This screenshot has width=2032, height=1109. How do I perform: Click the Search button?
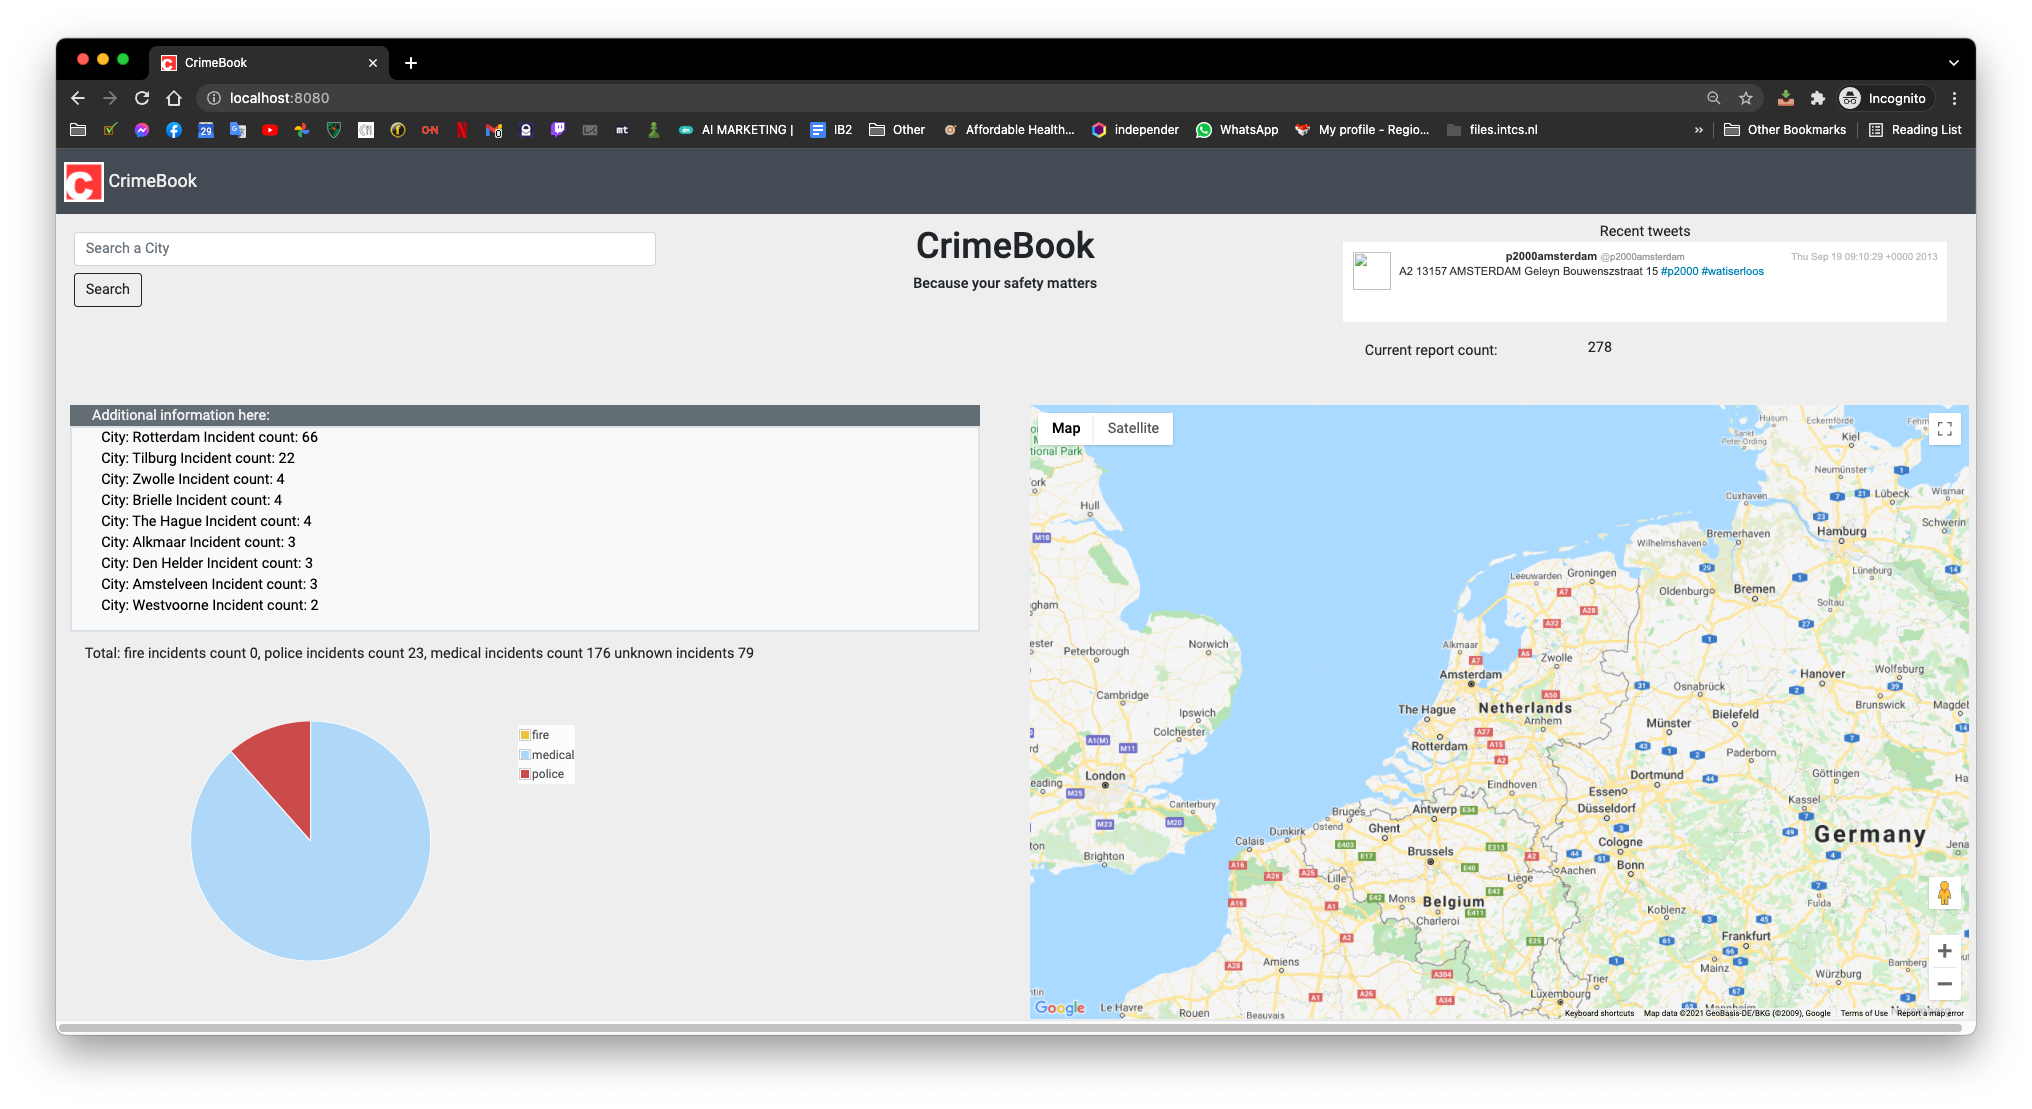pyautogui.click(x=108, y=288)
